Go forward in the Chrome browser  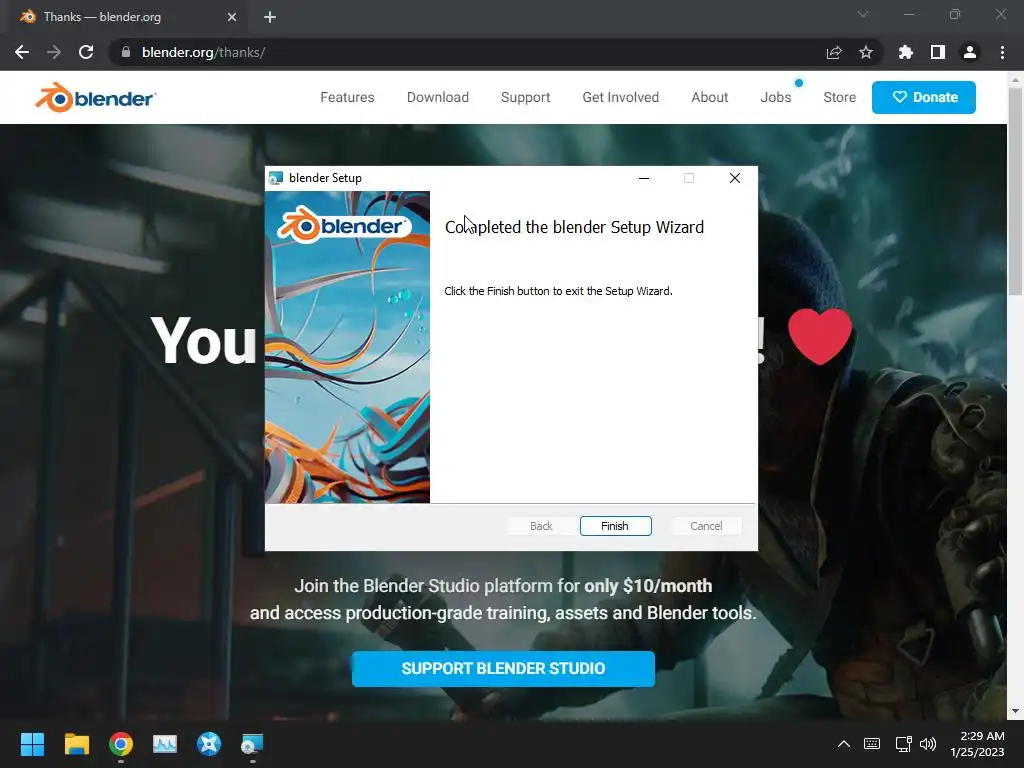pyautogui.click(x=54, y=52)
